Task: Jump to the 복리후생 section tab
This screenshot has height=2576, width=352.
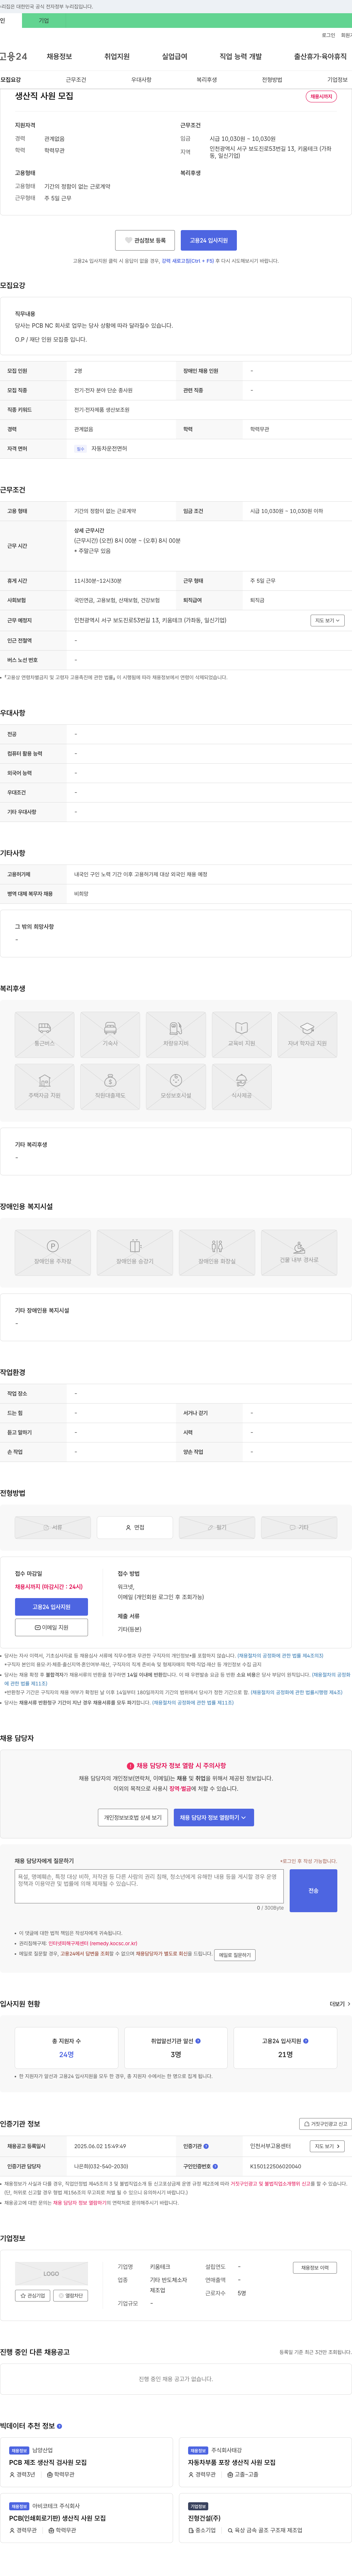Action: tap(207, 80)
